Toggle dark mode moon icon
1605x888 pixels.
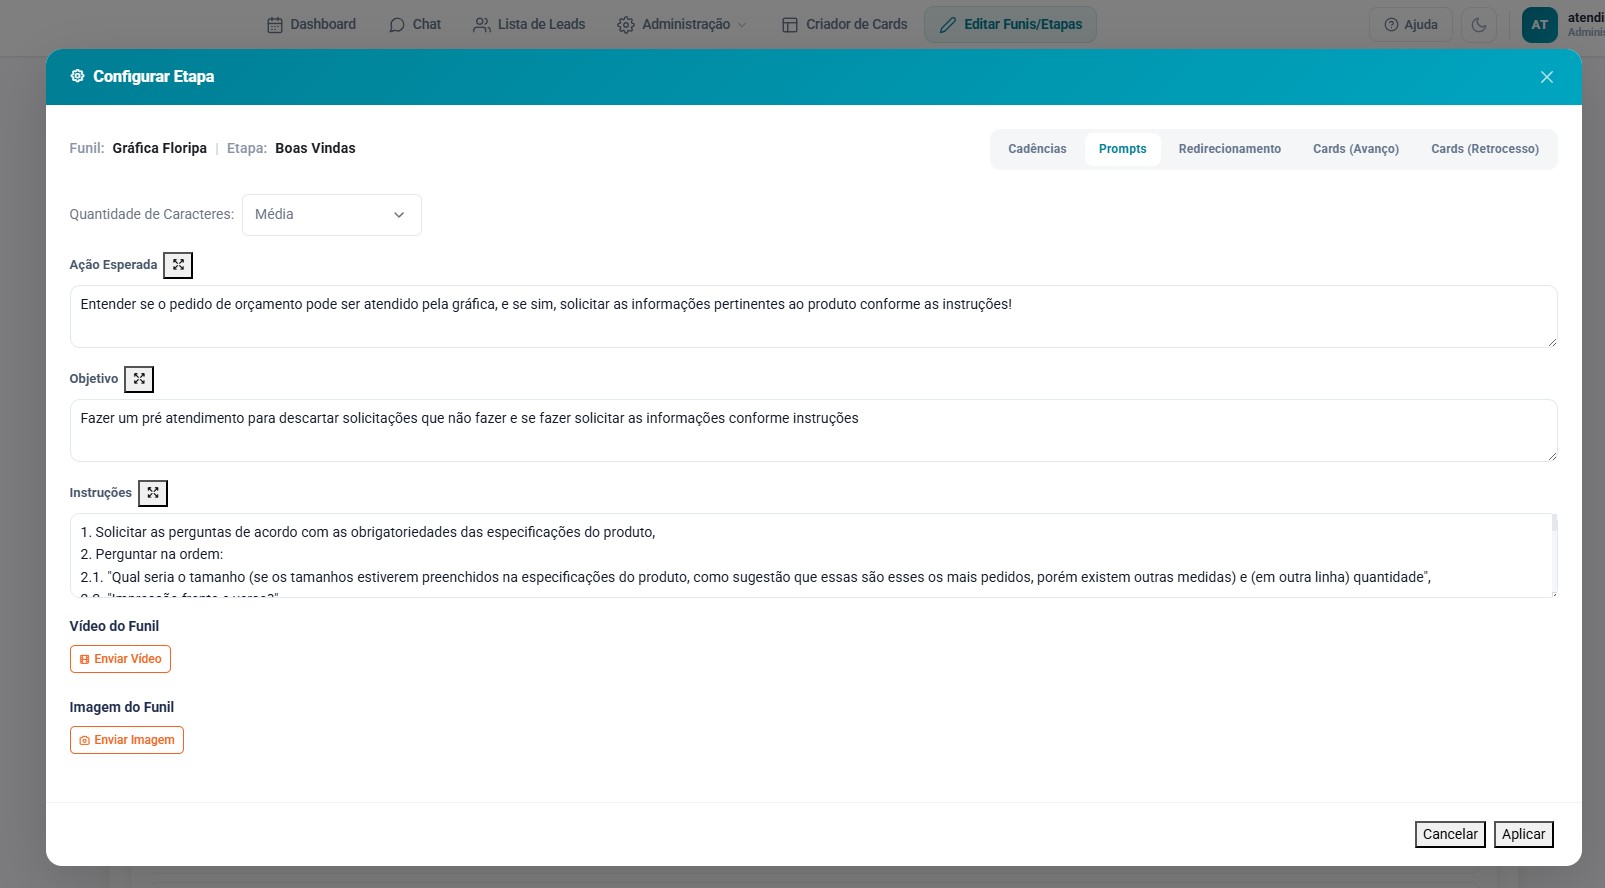pos(1479,25)
